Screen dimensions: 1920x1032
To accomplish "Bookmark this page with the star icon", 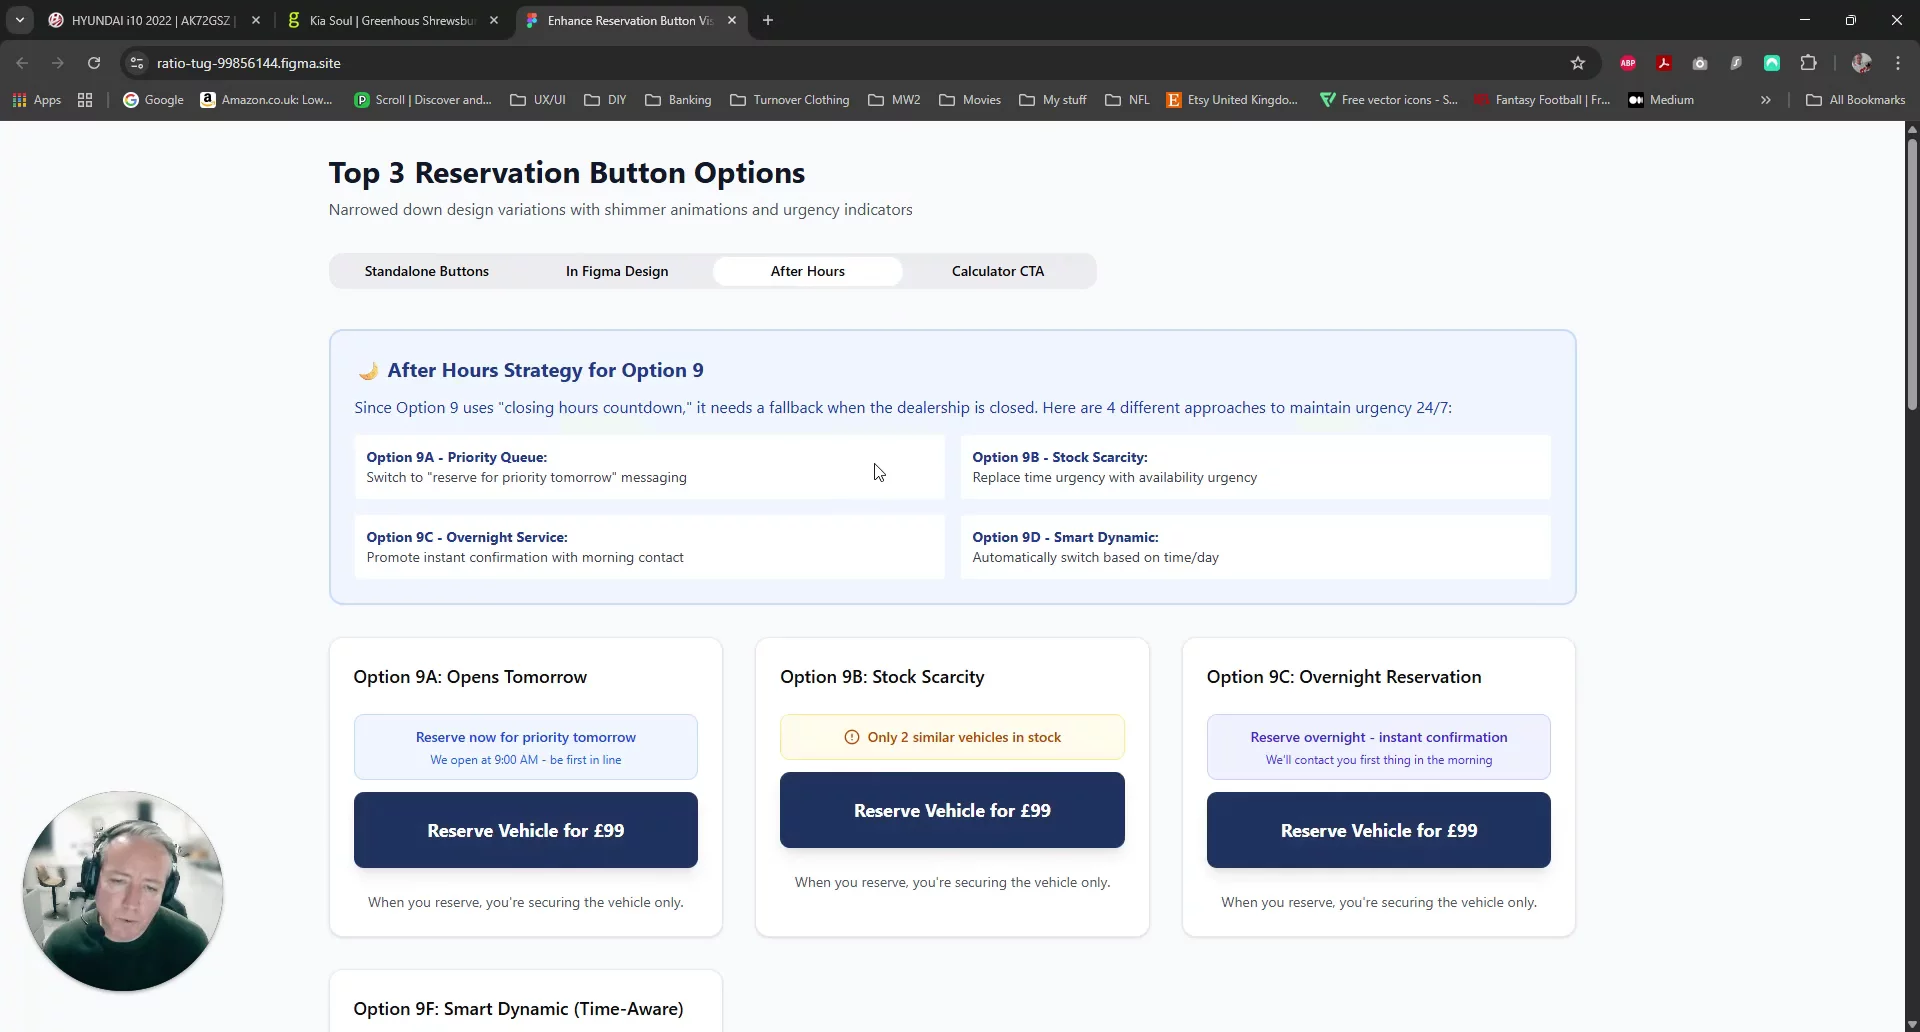I will [1578, 62].
